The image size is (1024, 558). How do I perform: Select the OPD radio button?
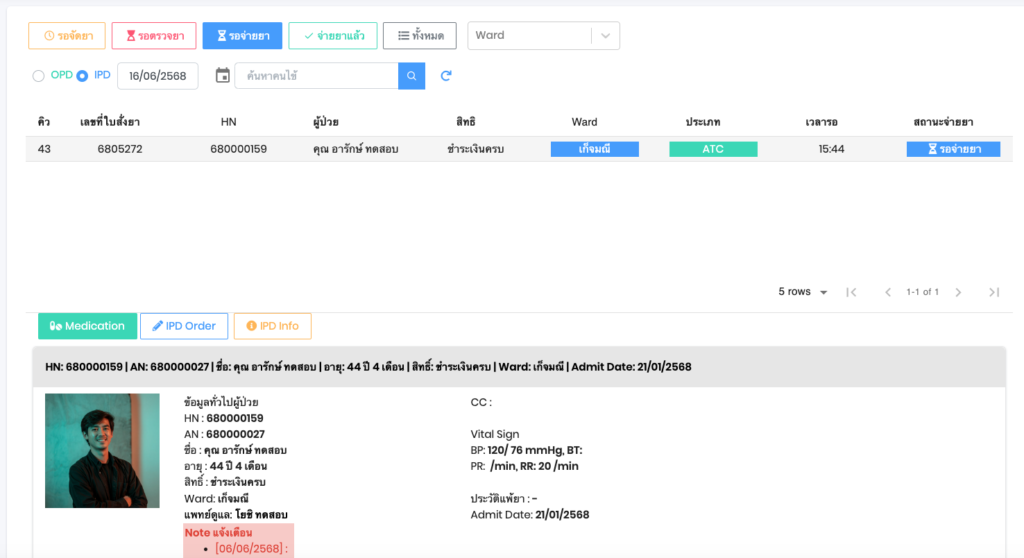click(39, 76)
